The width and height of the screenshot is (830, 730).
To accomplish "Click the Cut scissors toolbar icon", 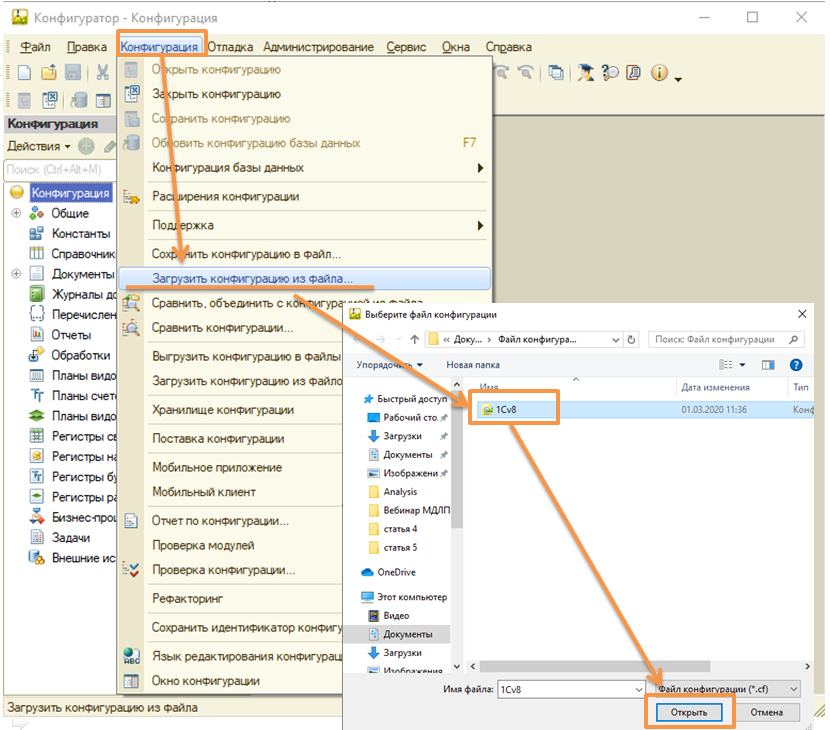I will [x=102, y=73].
